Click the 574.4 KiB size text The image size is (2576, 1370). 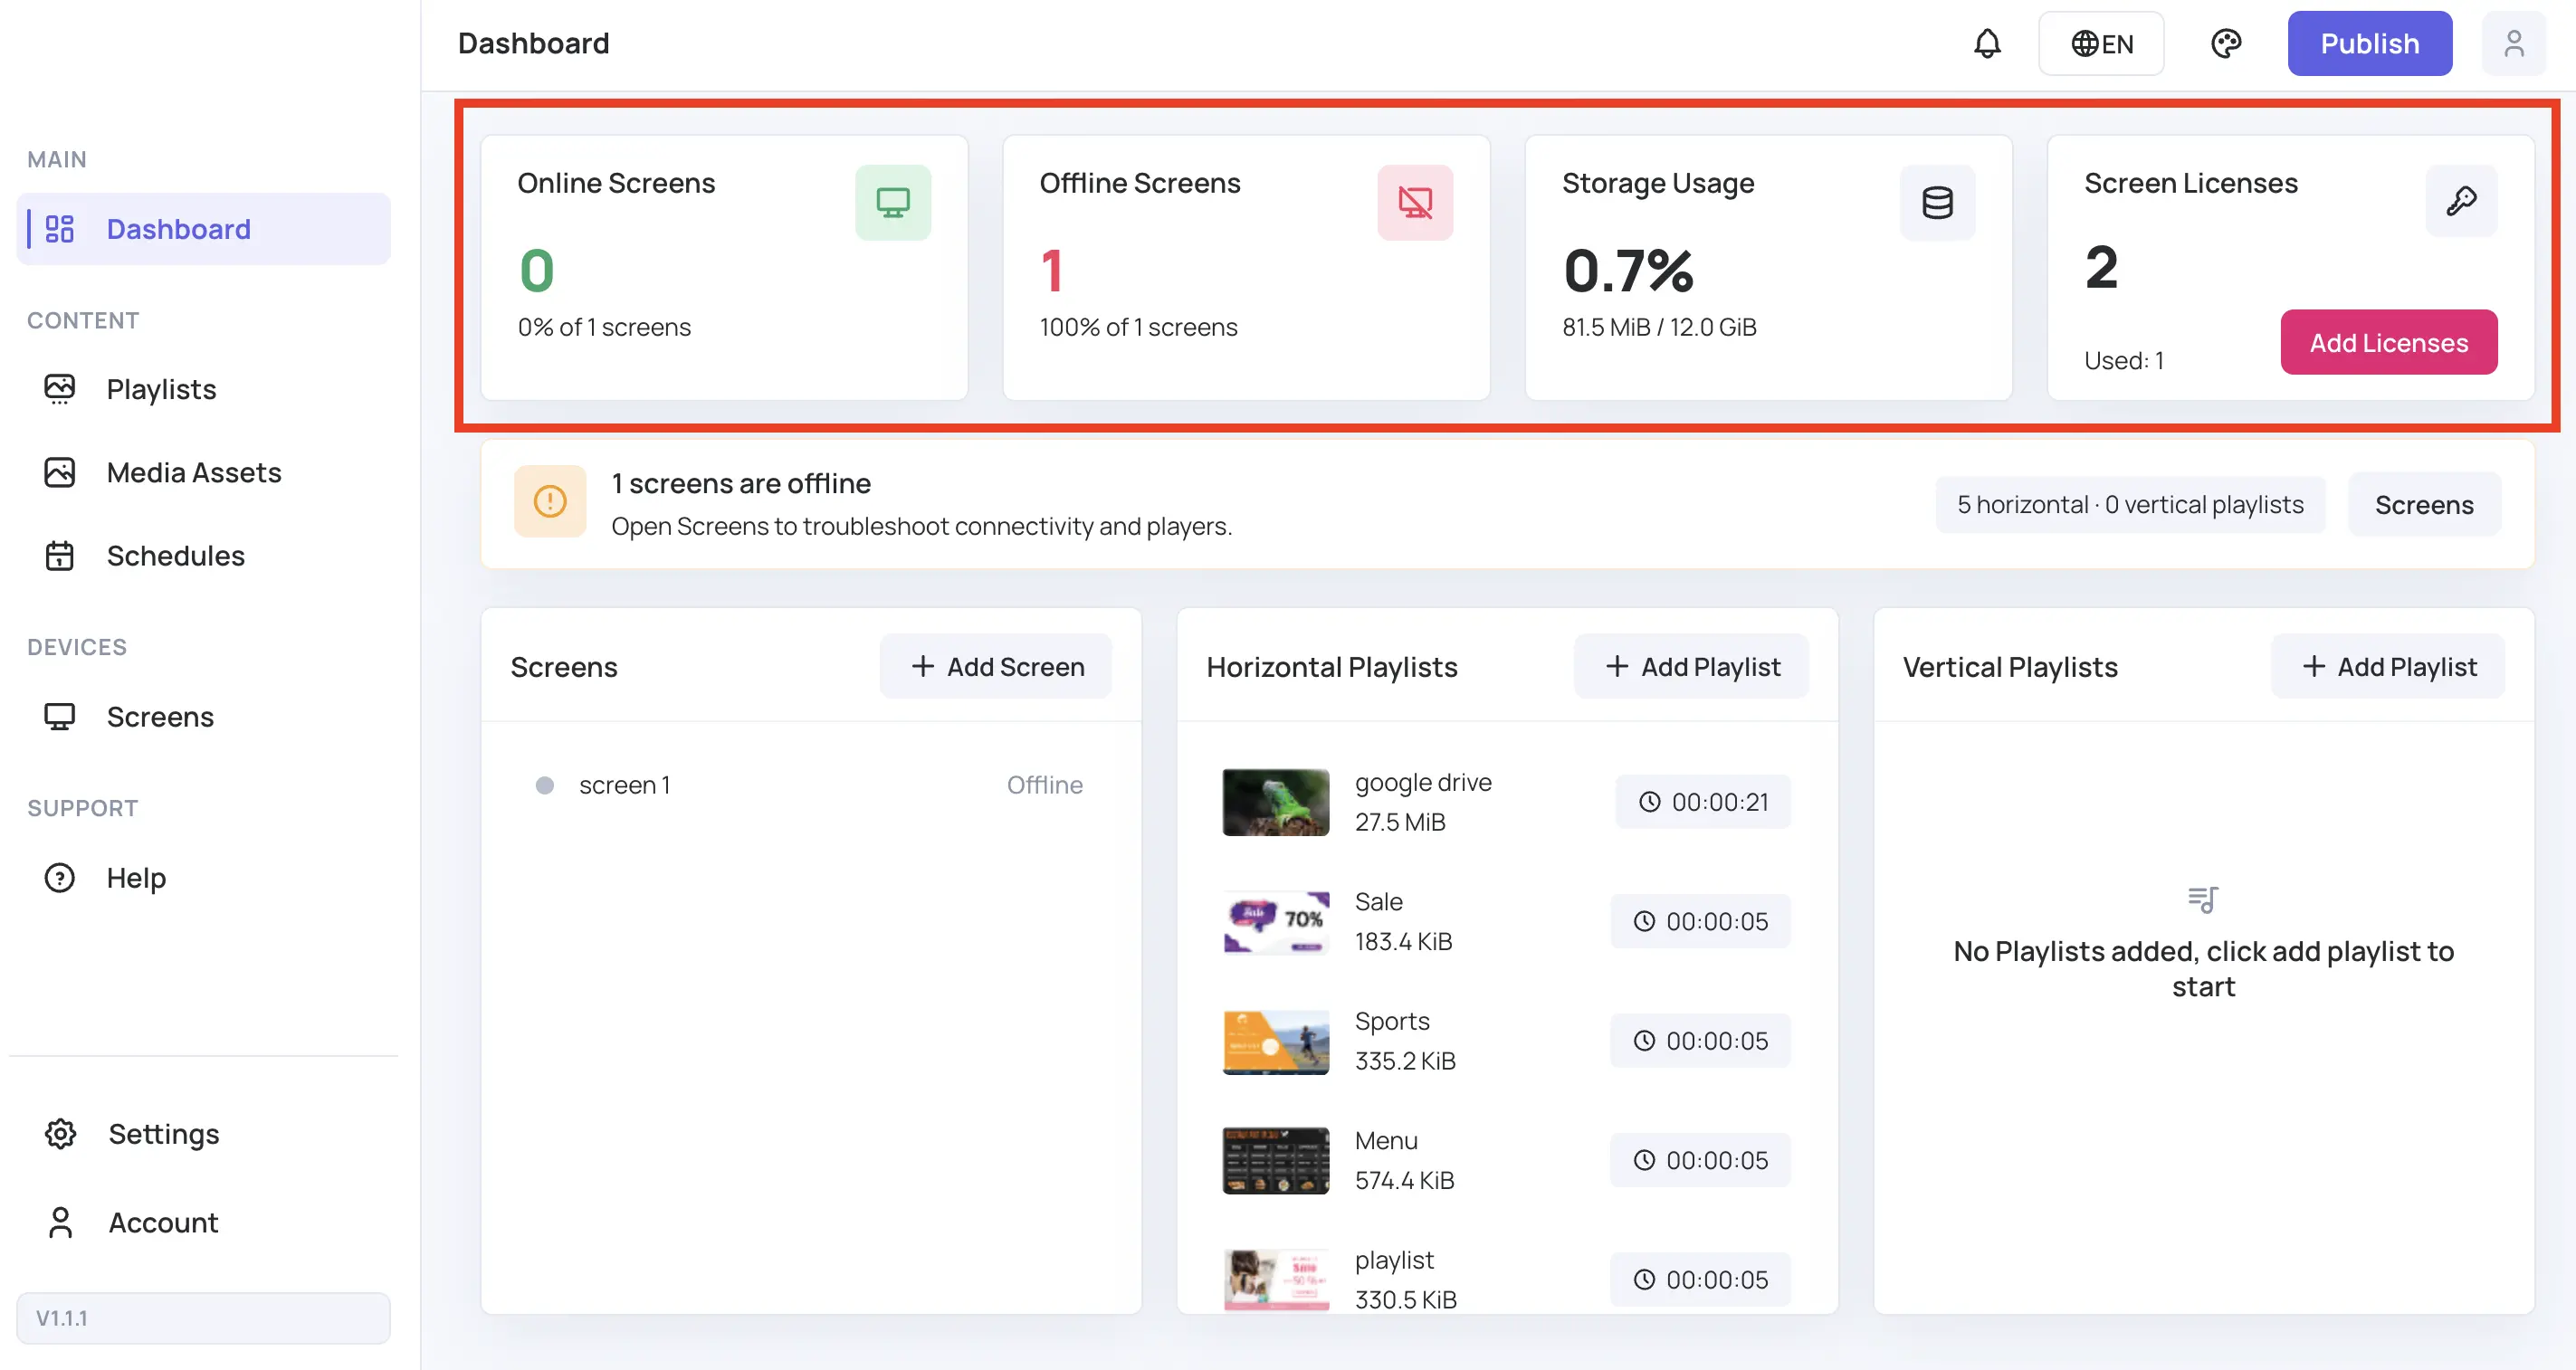(x=1405, y=1181)
